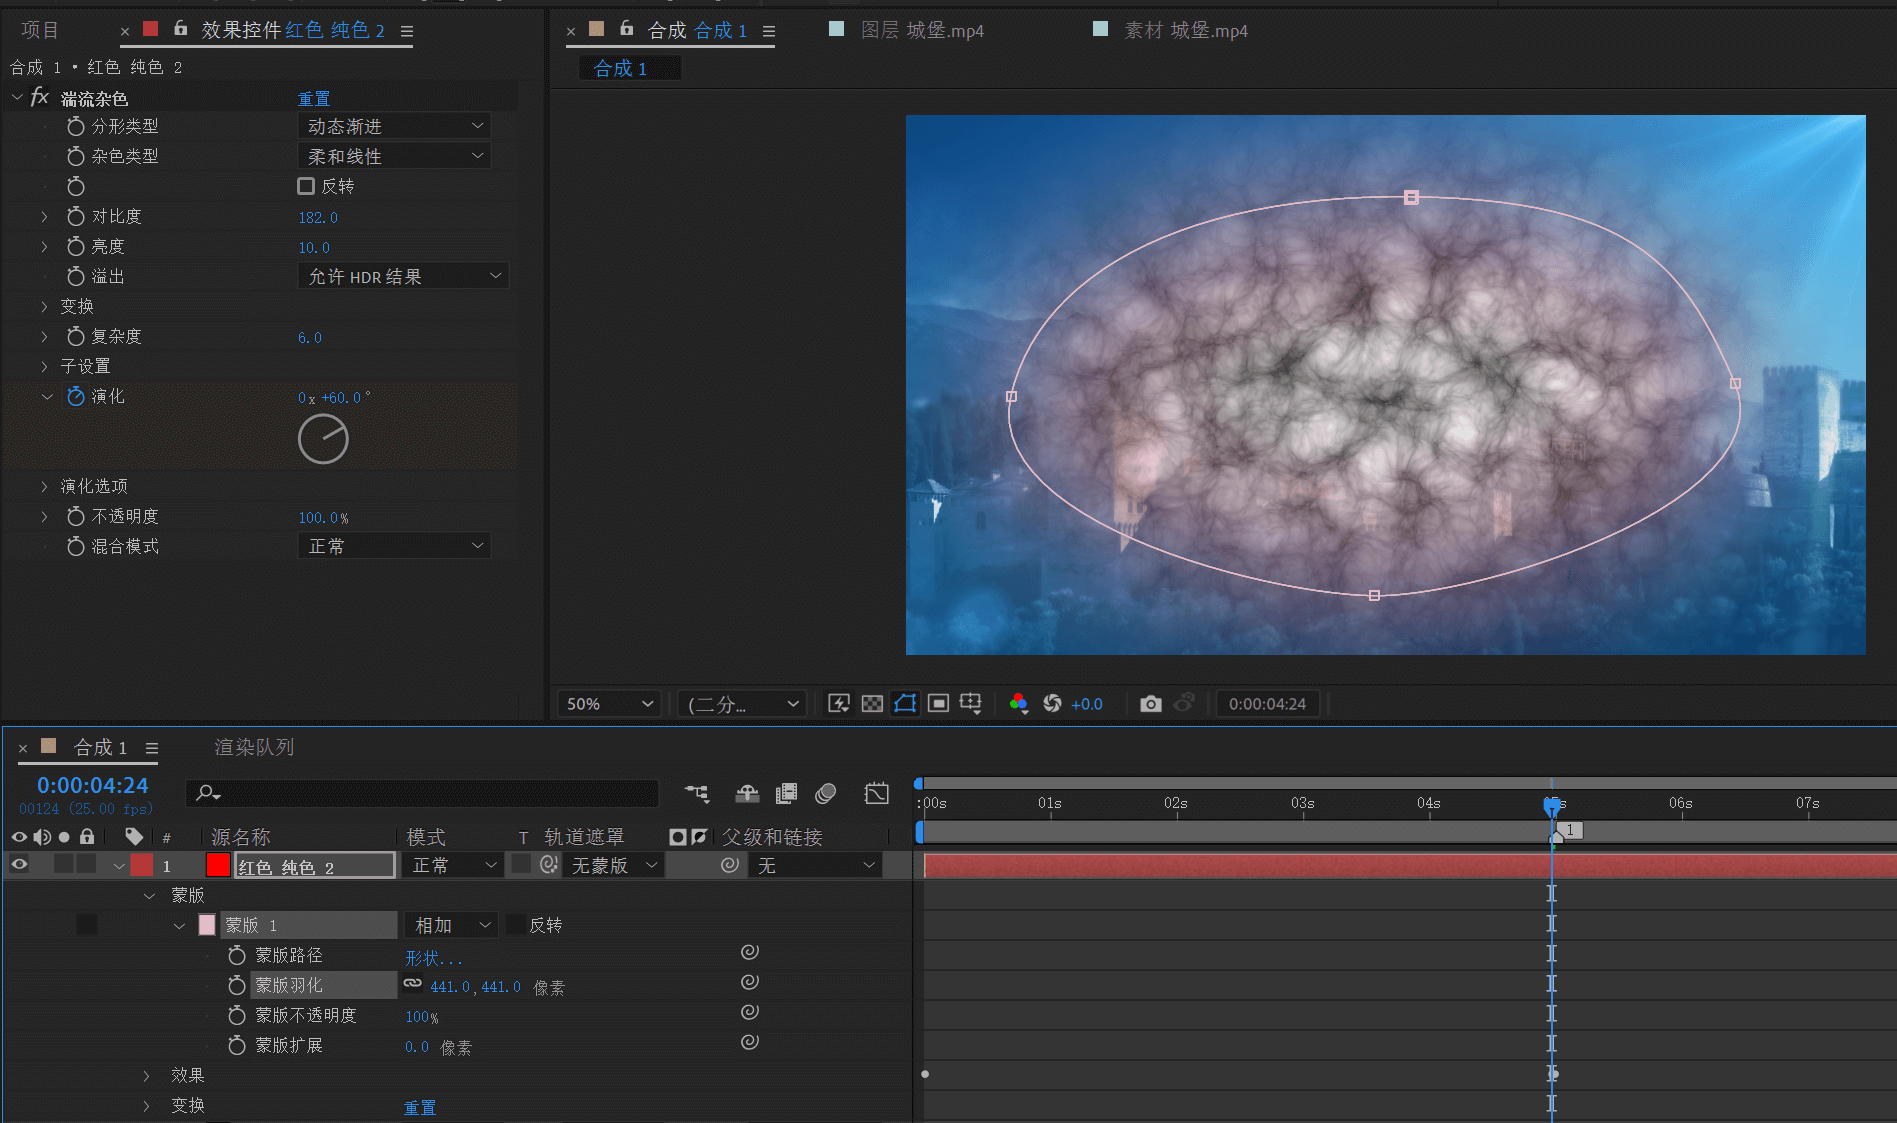
Task: Click the reset exposure icon
Action: [1052, 704]
